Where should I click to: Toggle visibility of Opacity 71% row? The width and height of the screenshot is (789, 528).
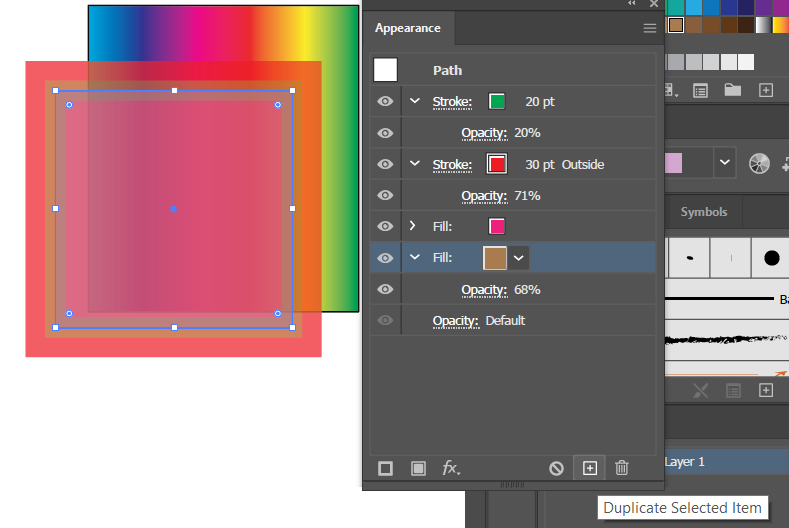pyautogui.click(x=385, y=195)
